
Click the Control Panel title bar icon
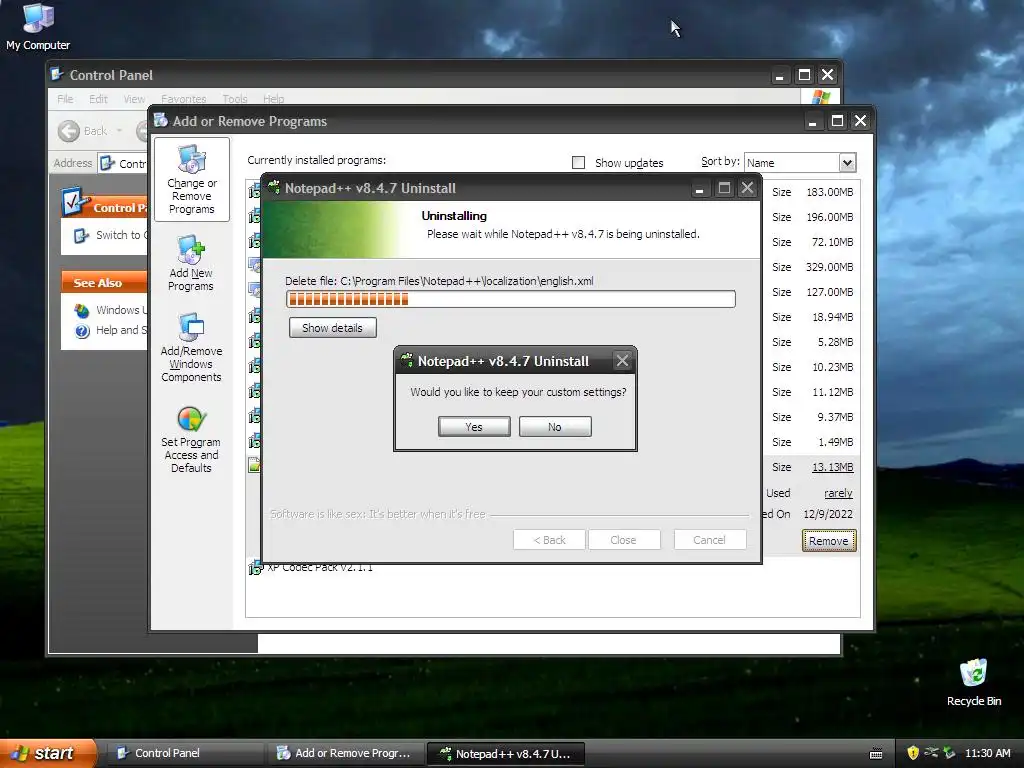pyautogui.click(x=57, y=74)
